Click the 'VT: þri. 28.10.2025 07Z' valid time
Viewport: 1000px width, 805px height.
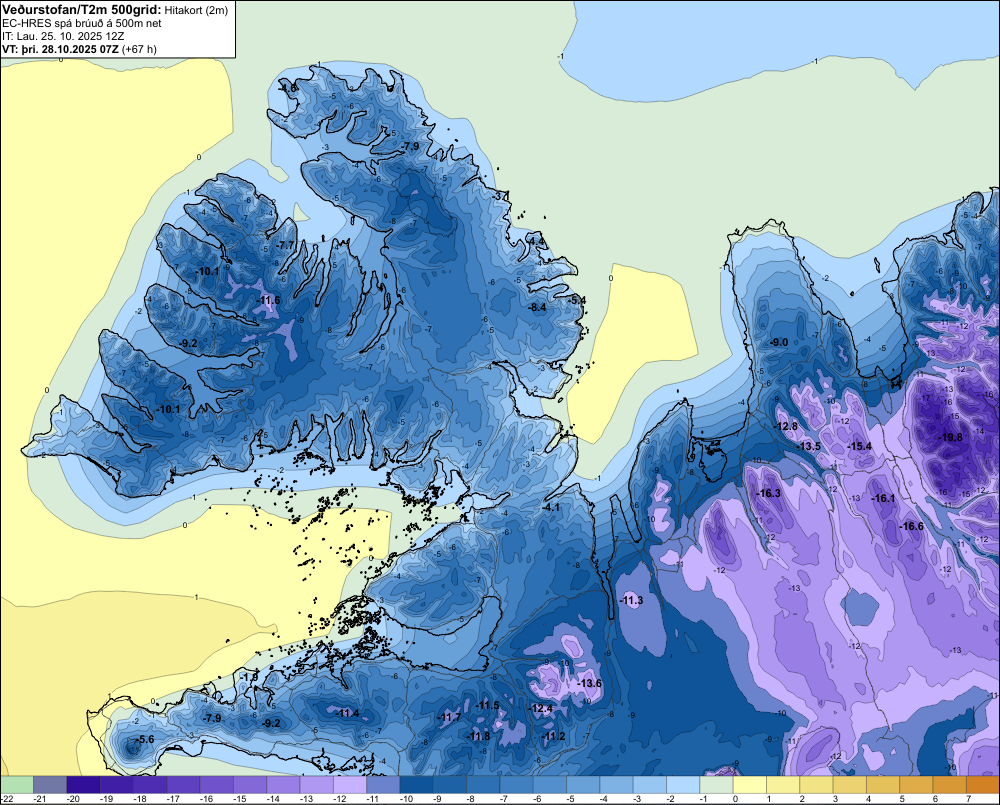(60, 49)
